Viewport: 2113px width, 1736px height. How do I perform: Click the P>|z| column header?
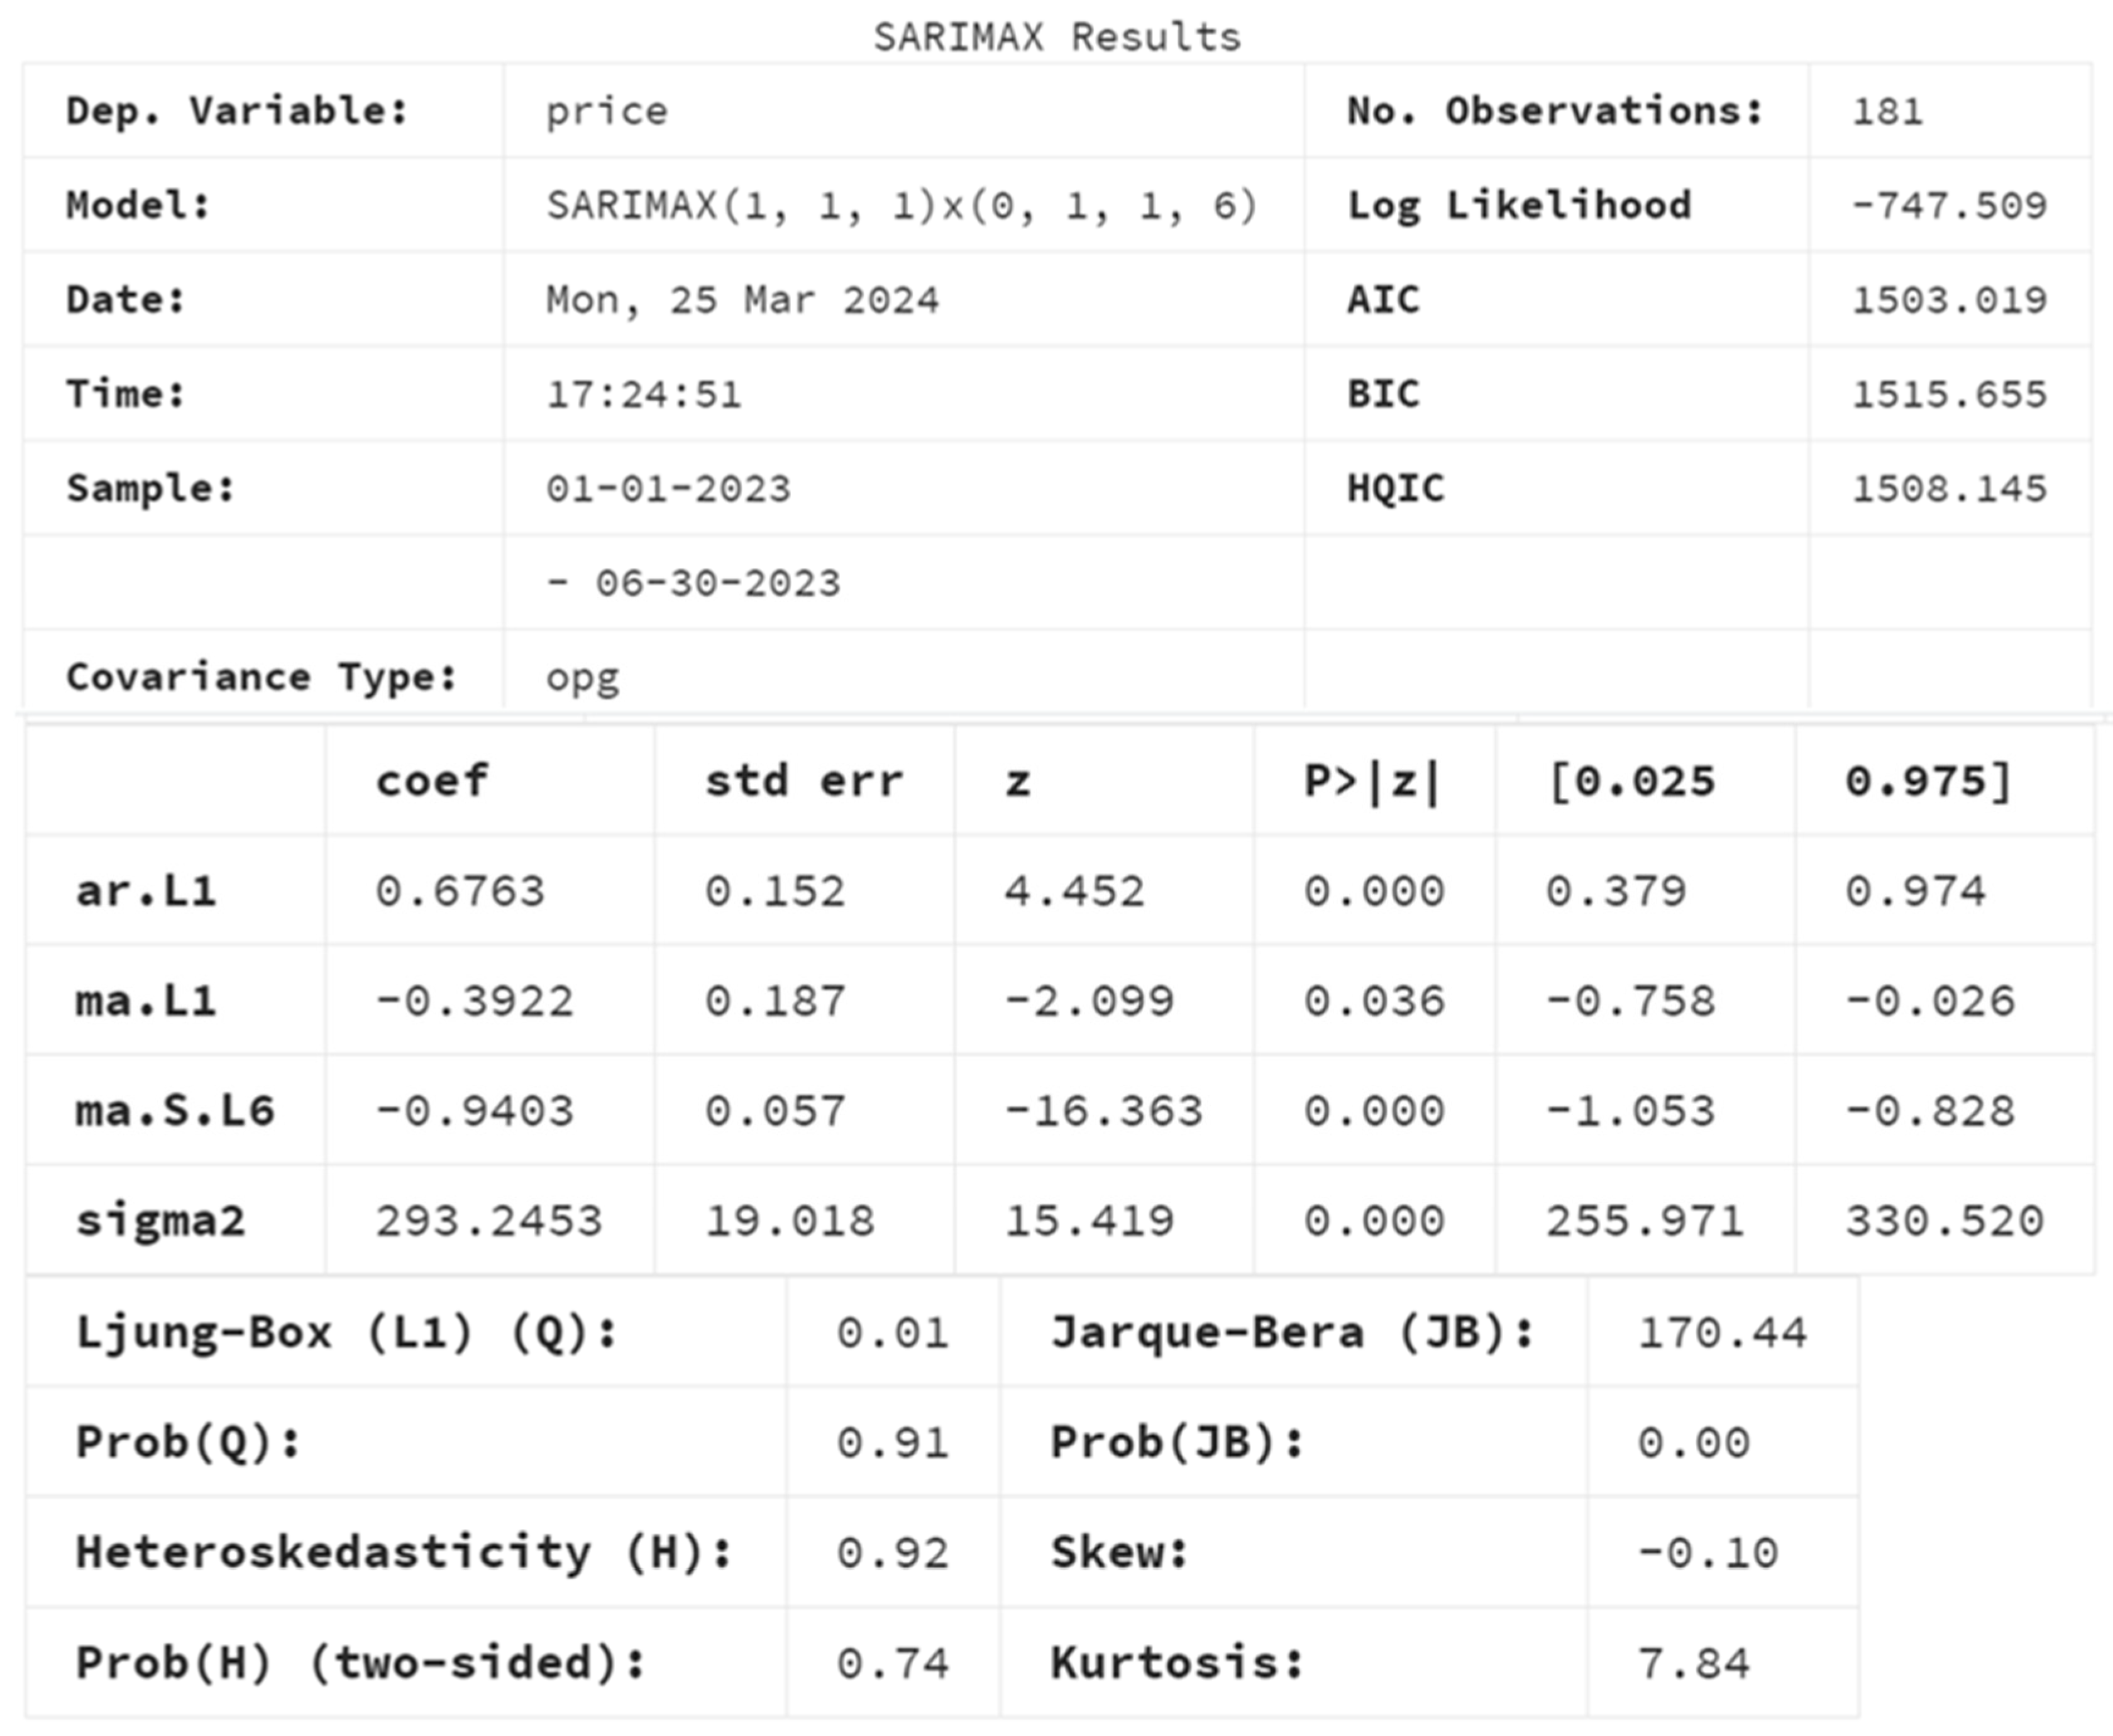click(x=1372, y=781)
